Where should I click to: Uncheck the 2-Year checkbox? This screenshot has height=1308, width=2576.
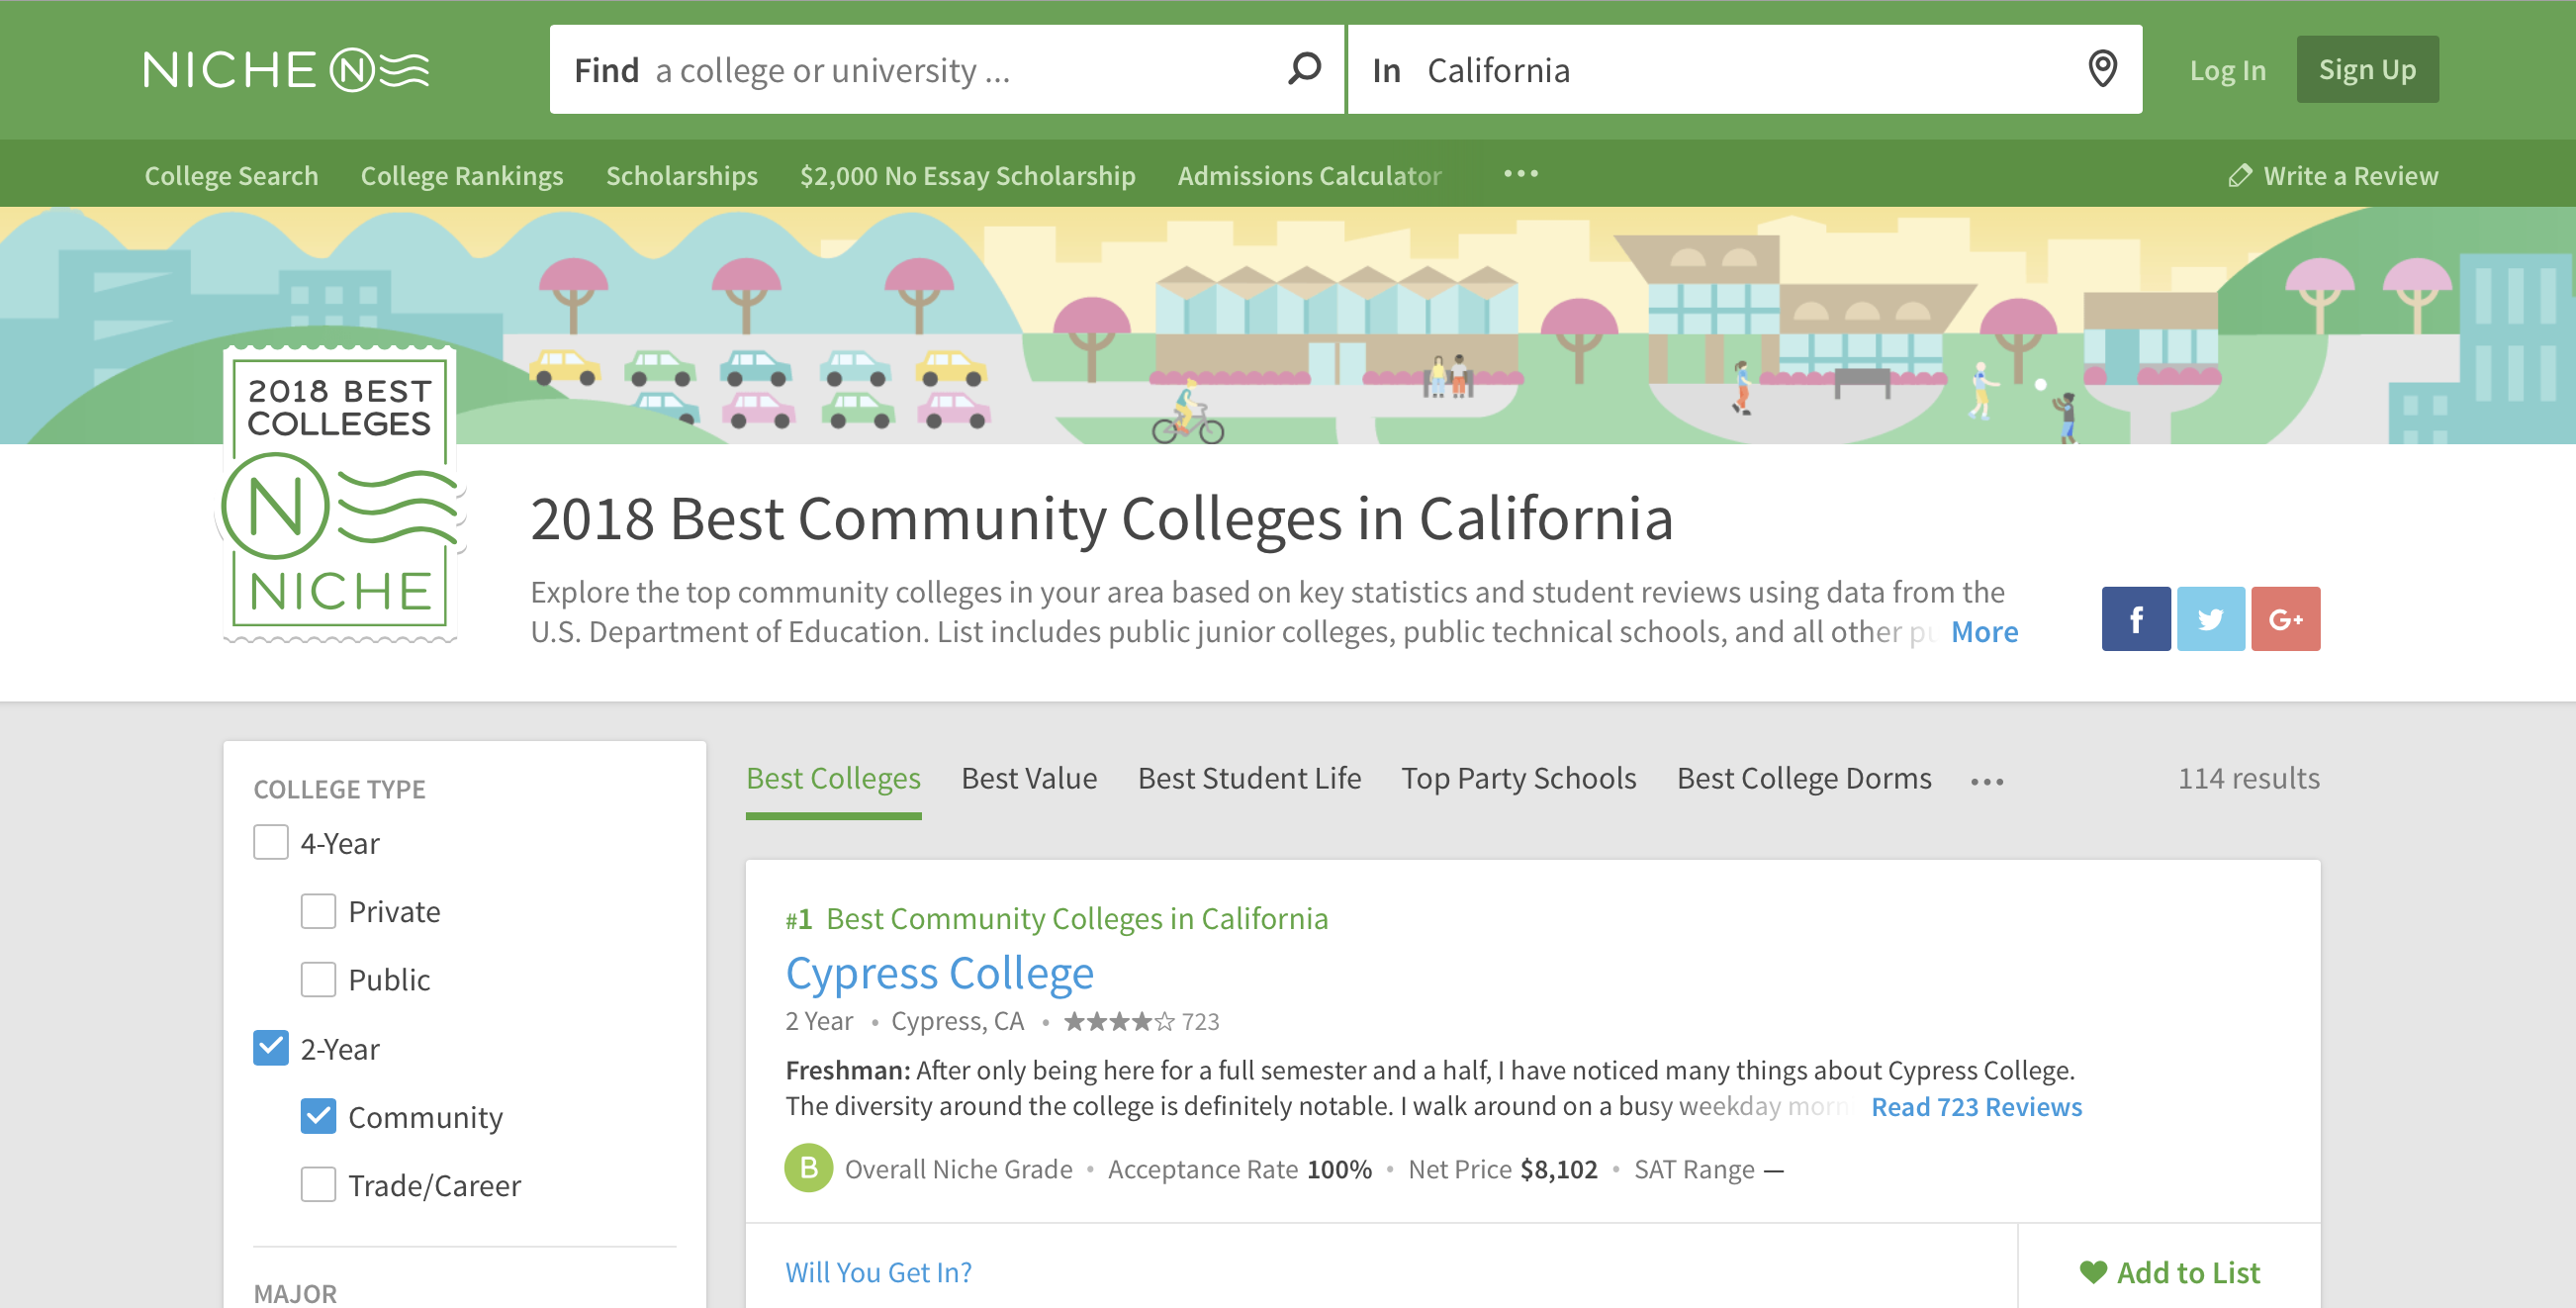pyautogui.click(x=271, y=1048)
